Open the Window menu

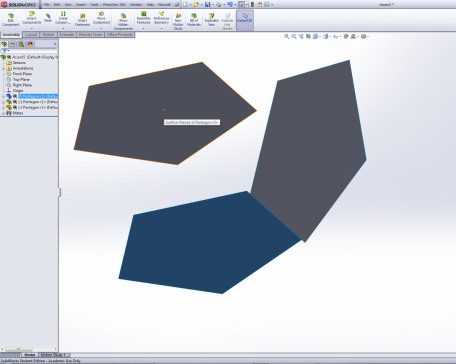[136, 5]
